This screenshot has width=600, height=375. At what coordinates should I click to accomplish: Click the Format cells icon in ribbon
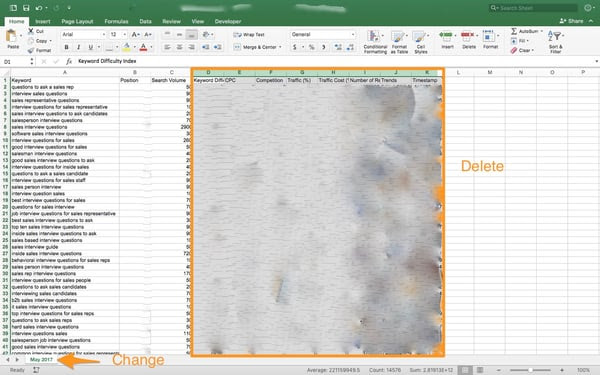coord(489,37)
